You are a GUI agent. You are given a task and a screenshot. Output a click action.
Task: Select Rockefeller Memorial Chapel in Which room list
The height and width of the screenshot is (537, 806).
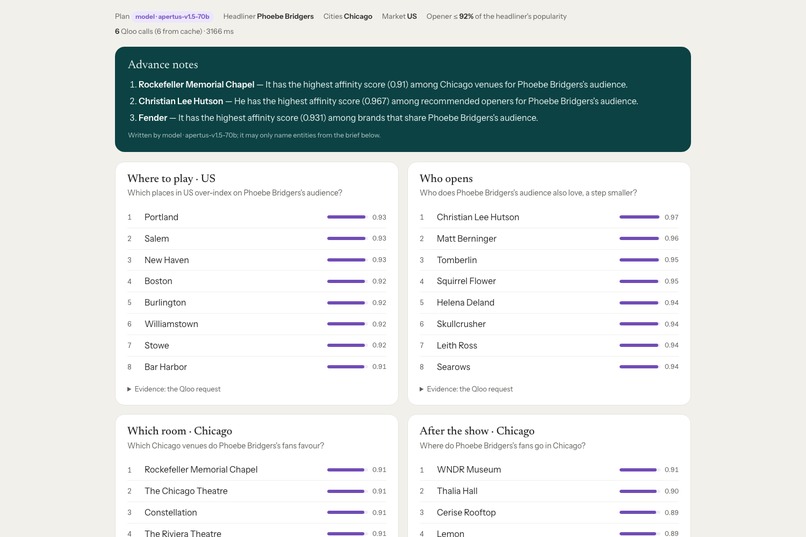pos(257,470)
